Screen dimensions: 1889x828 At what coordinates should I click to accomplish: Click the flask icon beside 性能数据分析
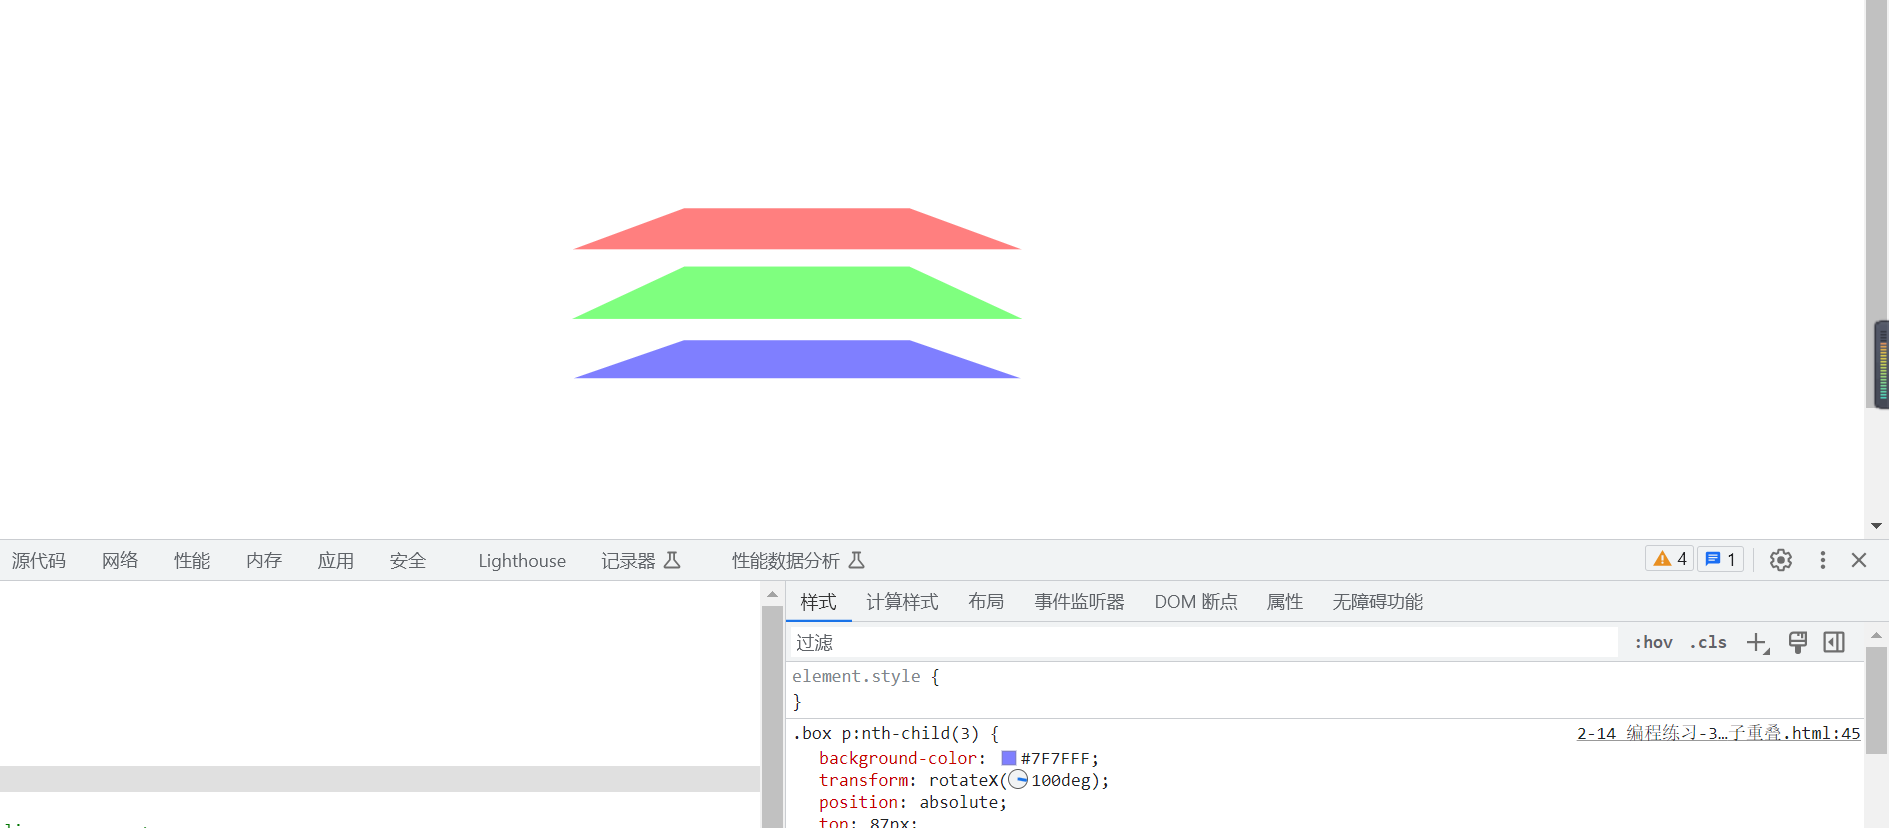tap(856, 560)
